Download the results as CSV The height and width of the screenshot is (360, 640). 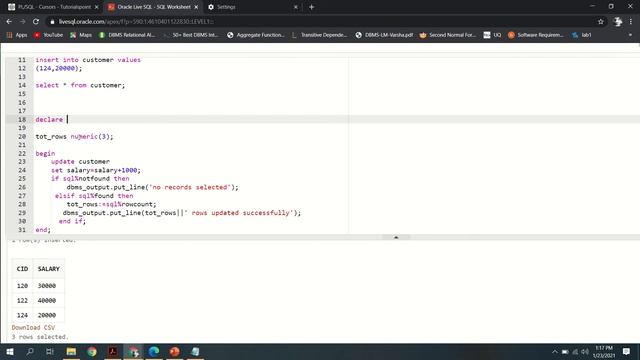[33, 328]
